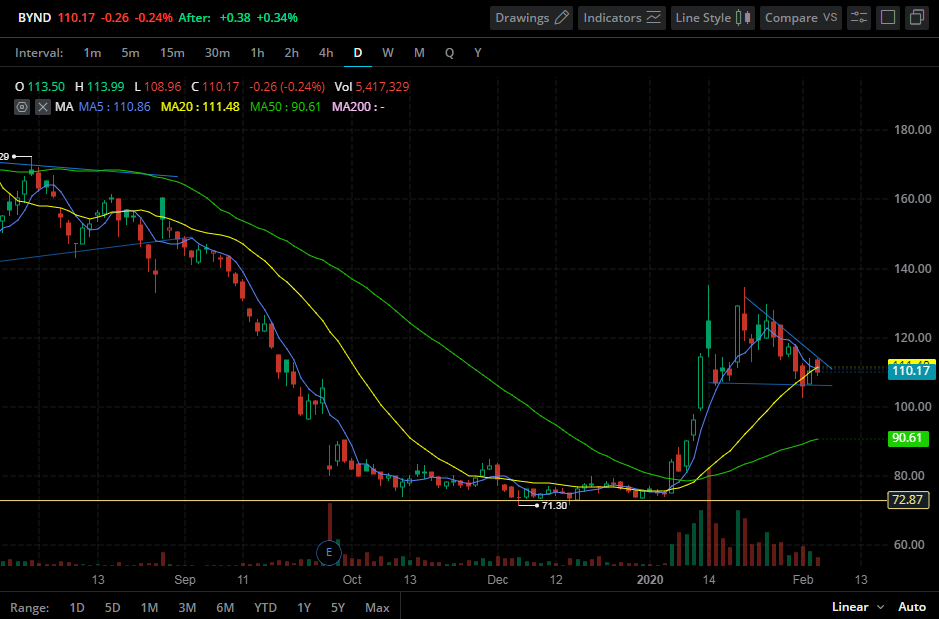Select the 2h interval
The image size is (939, 619).
[x=291, y=53]
